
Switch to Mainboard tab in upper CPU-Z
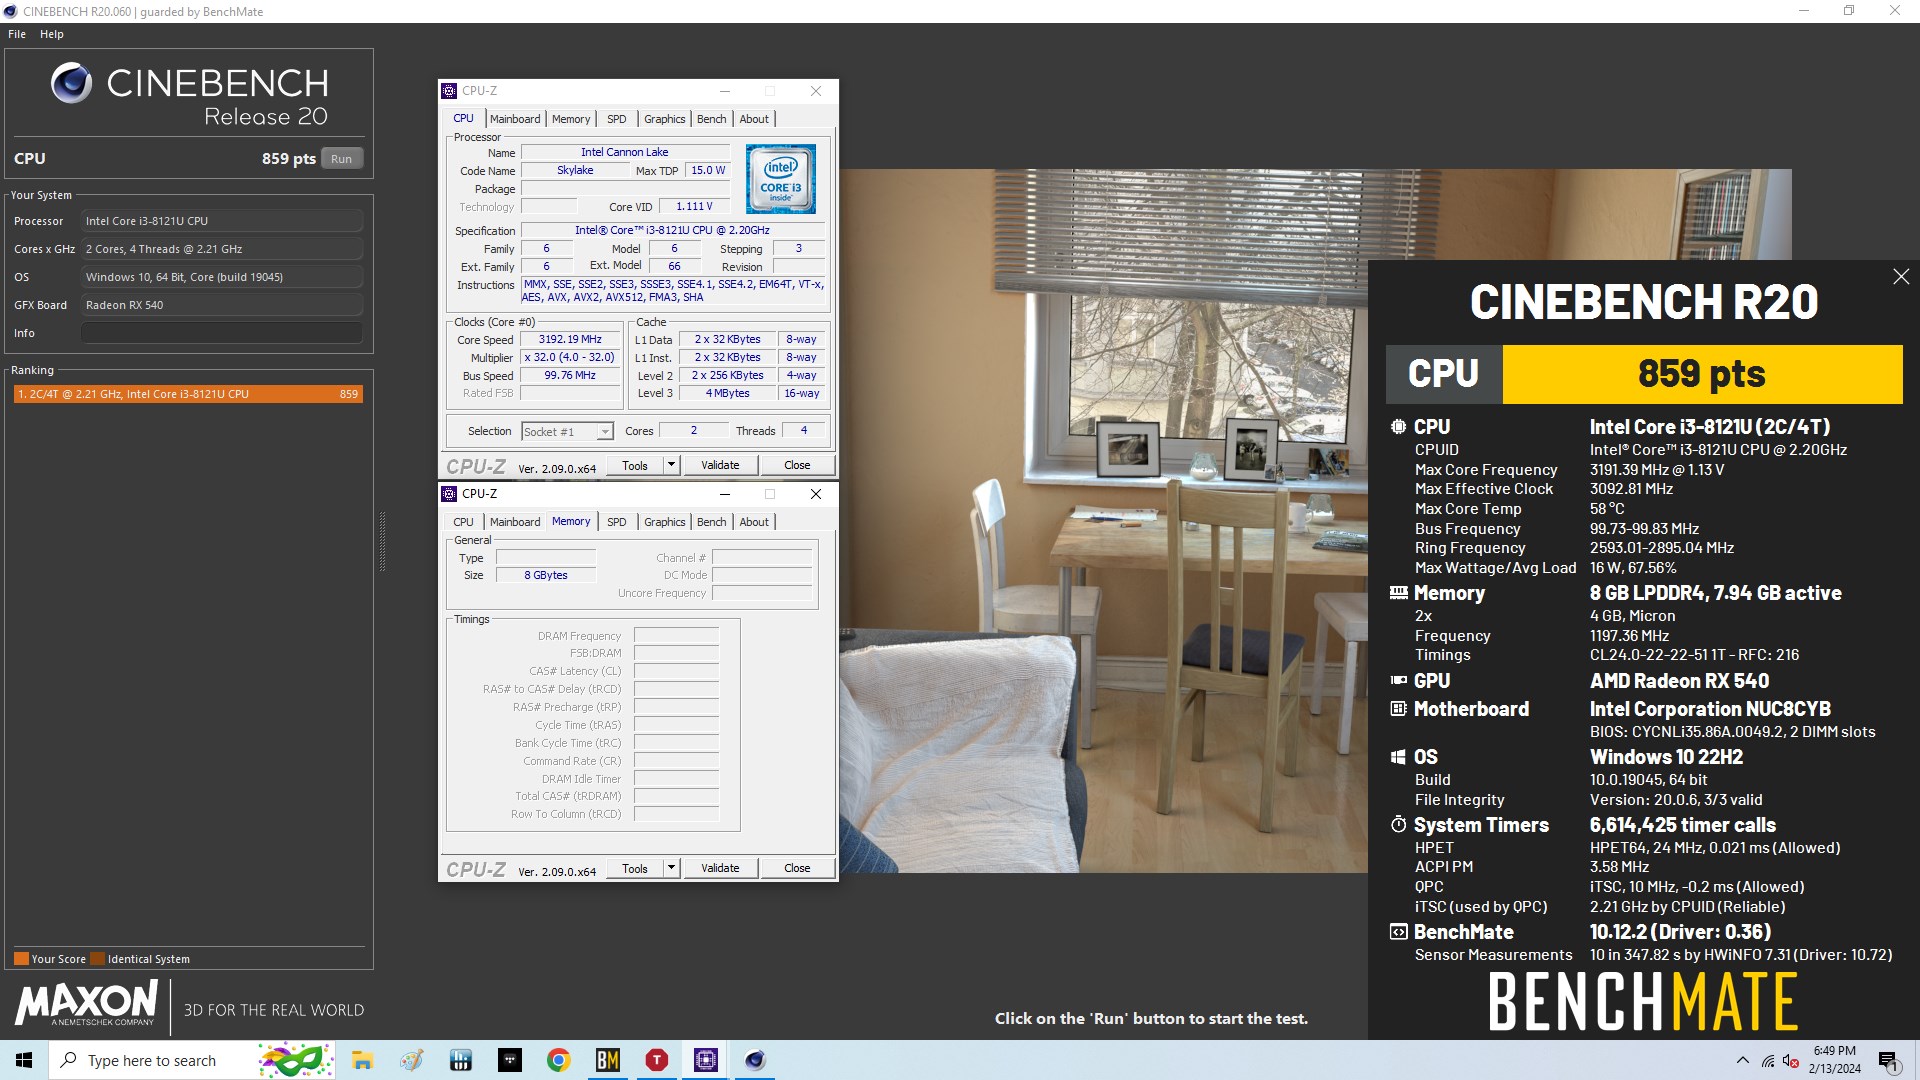point(515,119)
